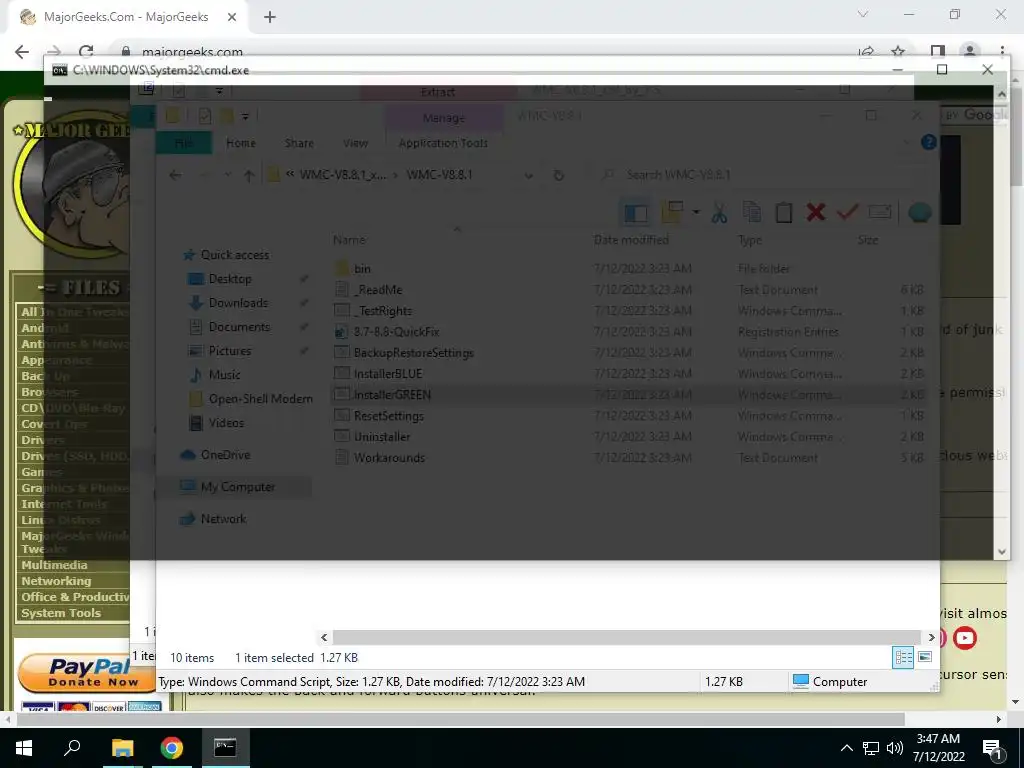The height and width of the screenshot is (768, 1024).
Task: Click the Email envelope icon in Explorer toolbar
Action: (x=880, y=212)
